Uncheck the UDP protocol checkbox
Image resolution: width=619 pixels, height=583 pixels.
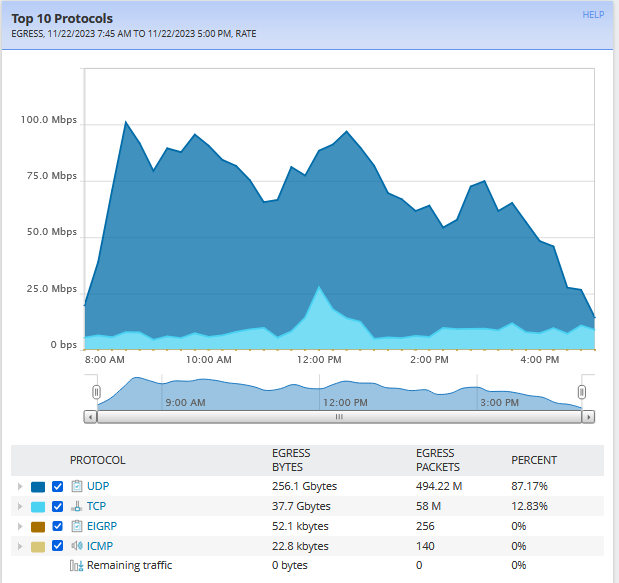pos(58,487)
